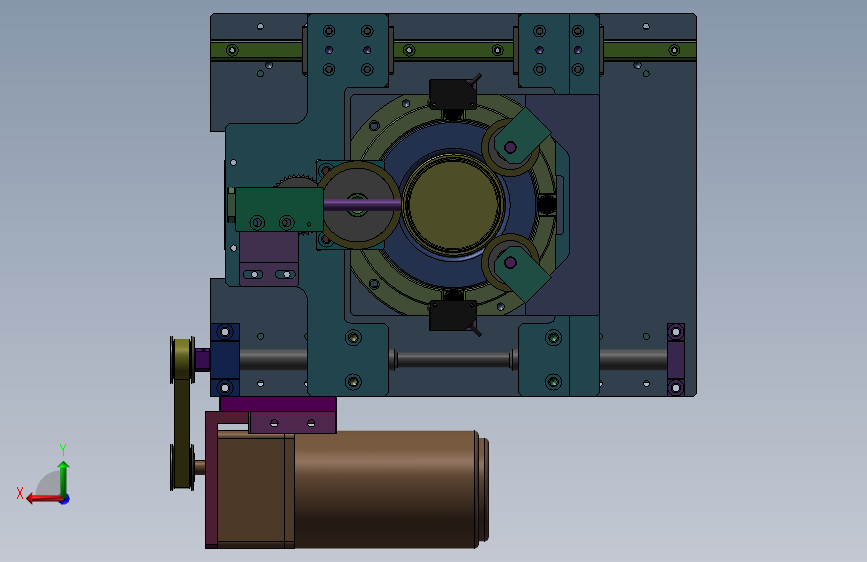Screen dimensions: 867x562
Task: Select the upper-right green roller arm
Action: coord(522,136)
